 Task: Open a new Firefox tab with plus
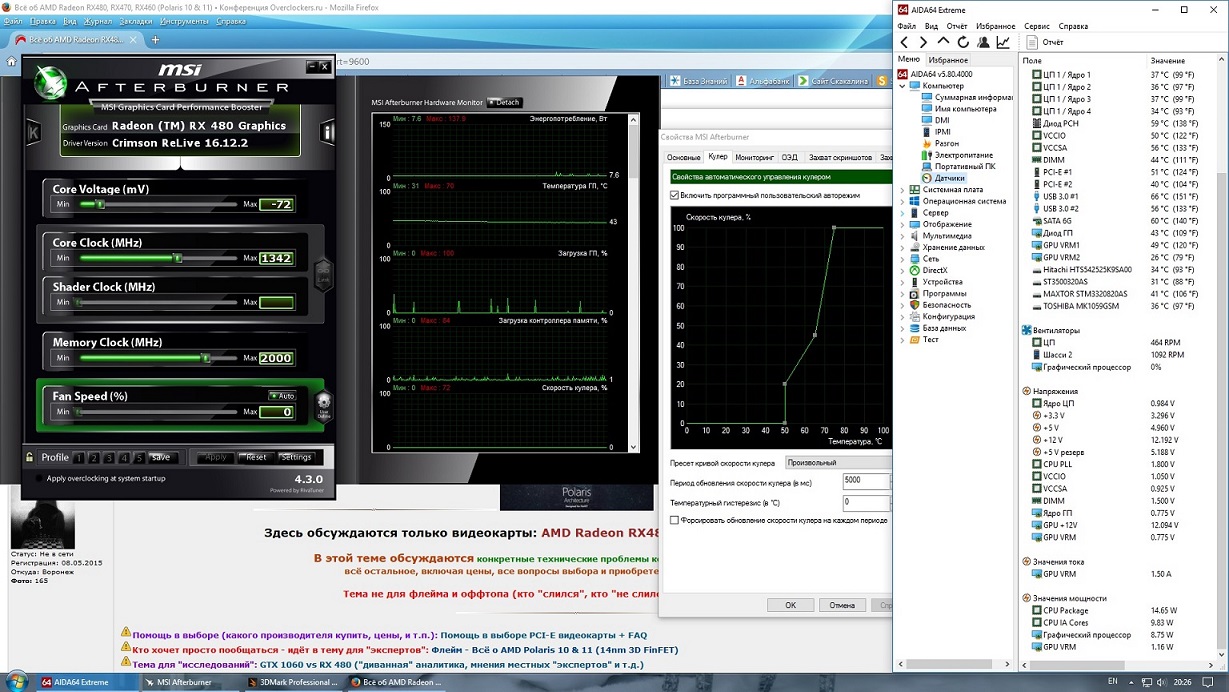[155, 40]
